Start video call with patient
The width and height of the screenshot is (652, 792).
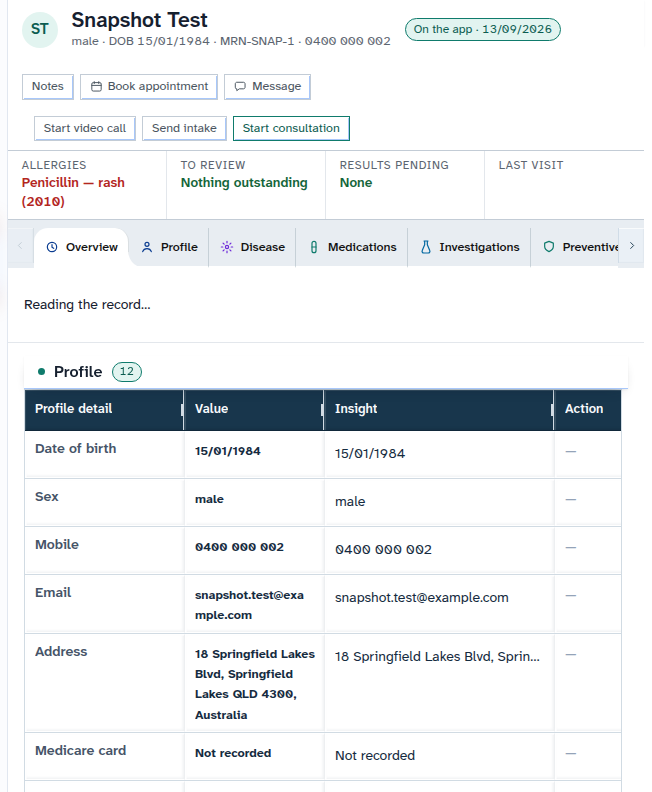click(x=85, y=128)
